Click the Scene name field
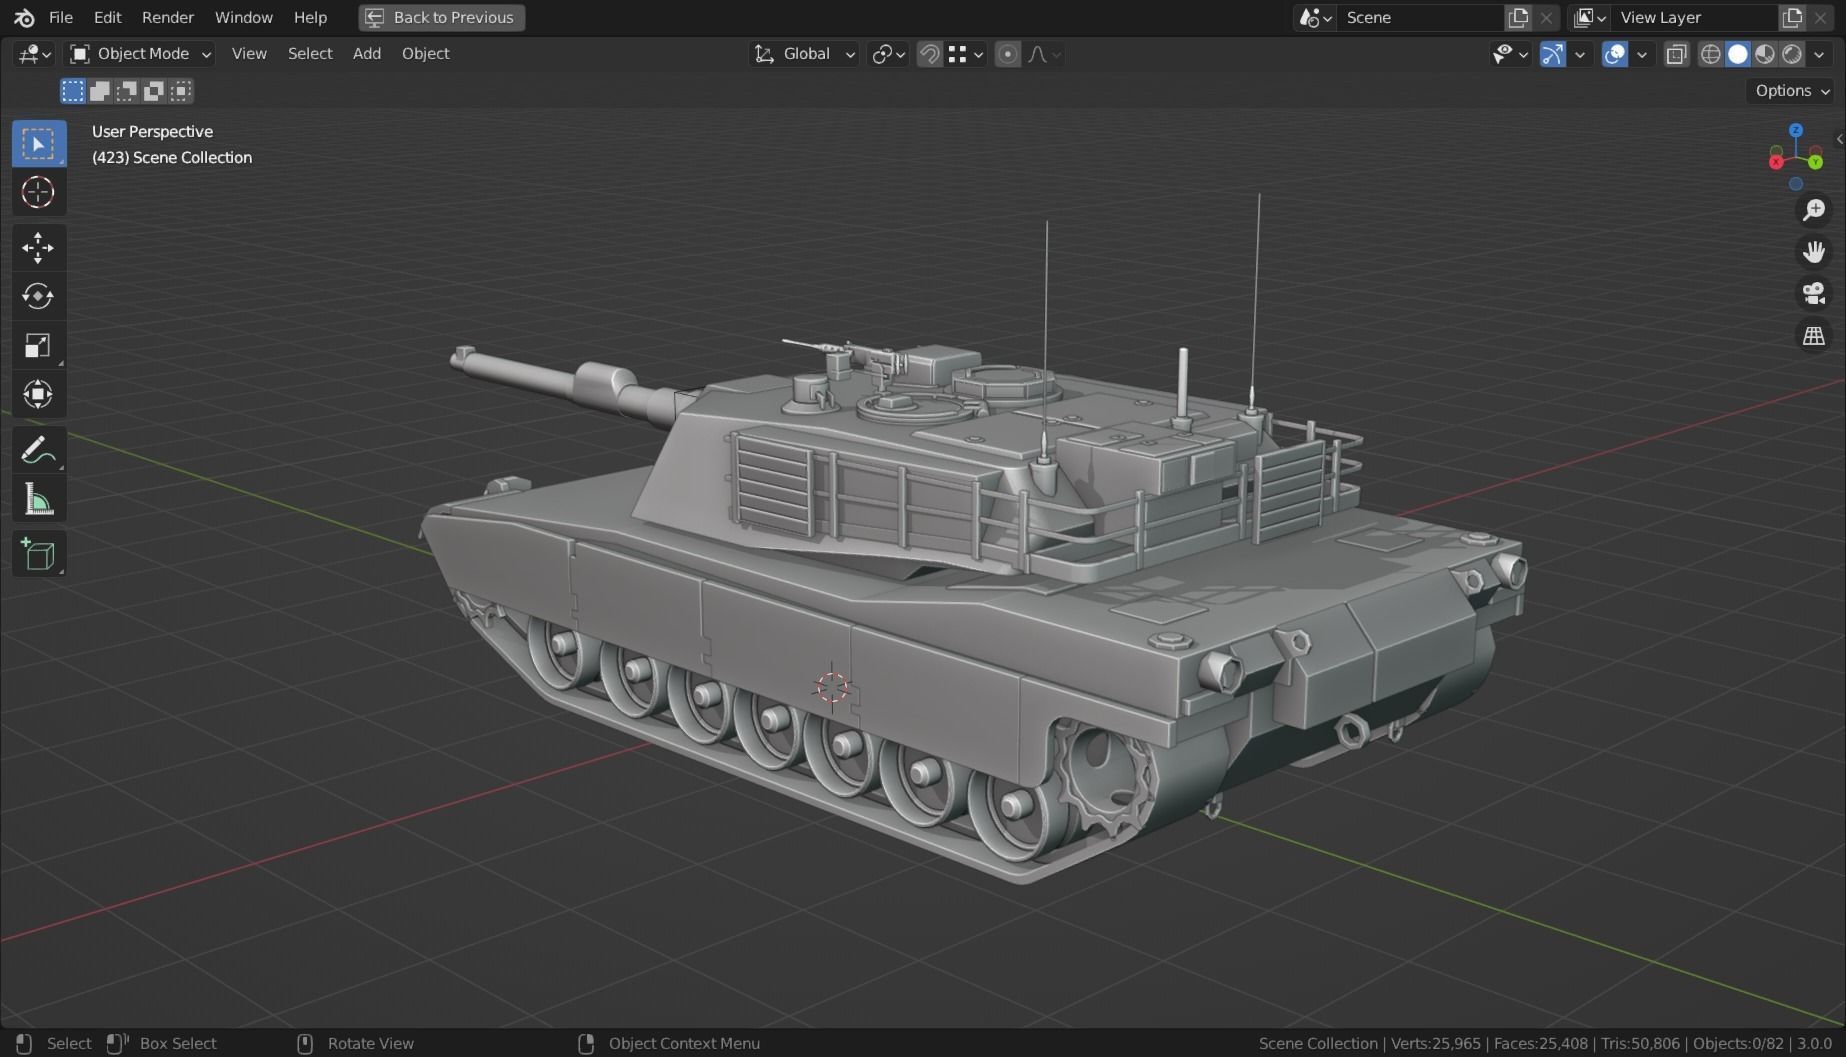Screen dimensions: 1846x1057 click(x=1420, y=17)
